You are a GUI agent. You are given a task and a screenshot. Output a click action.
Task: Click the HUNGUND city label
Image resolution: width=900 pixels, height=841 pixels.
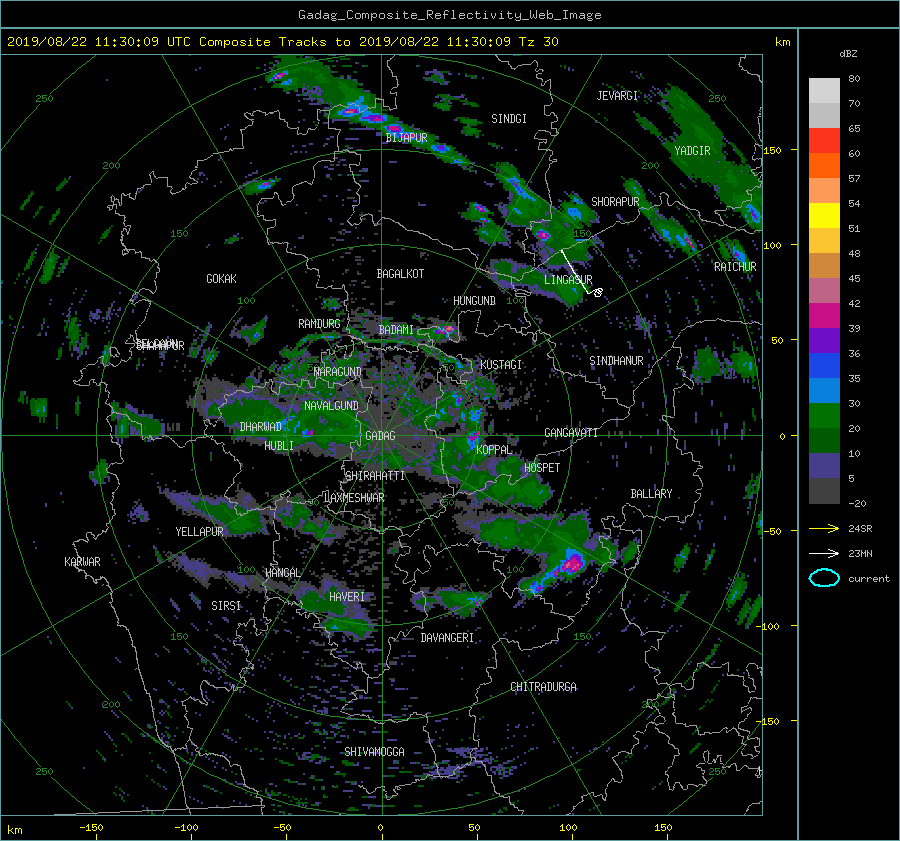(x=474, y=301)
